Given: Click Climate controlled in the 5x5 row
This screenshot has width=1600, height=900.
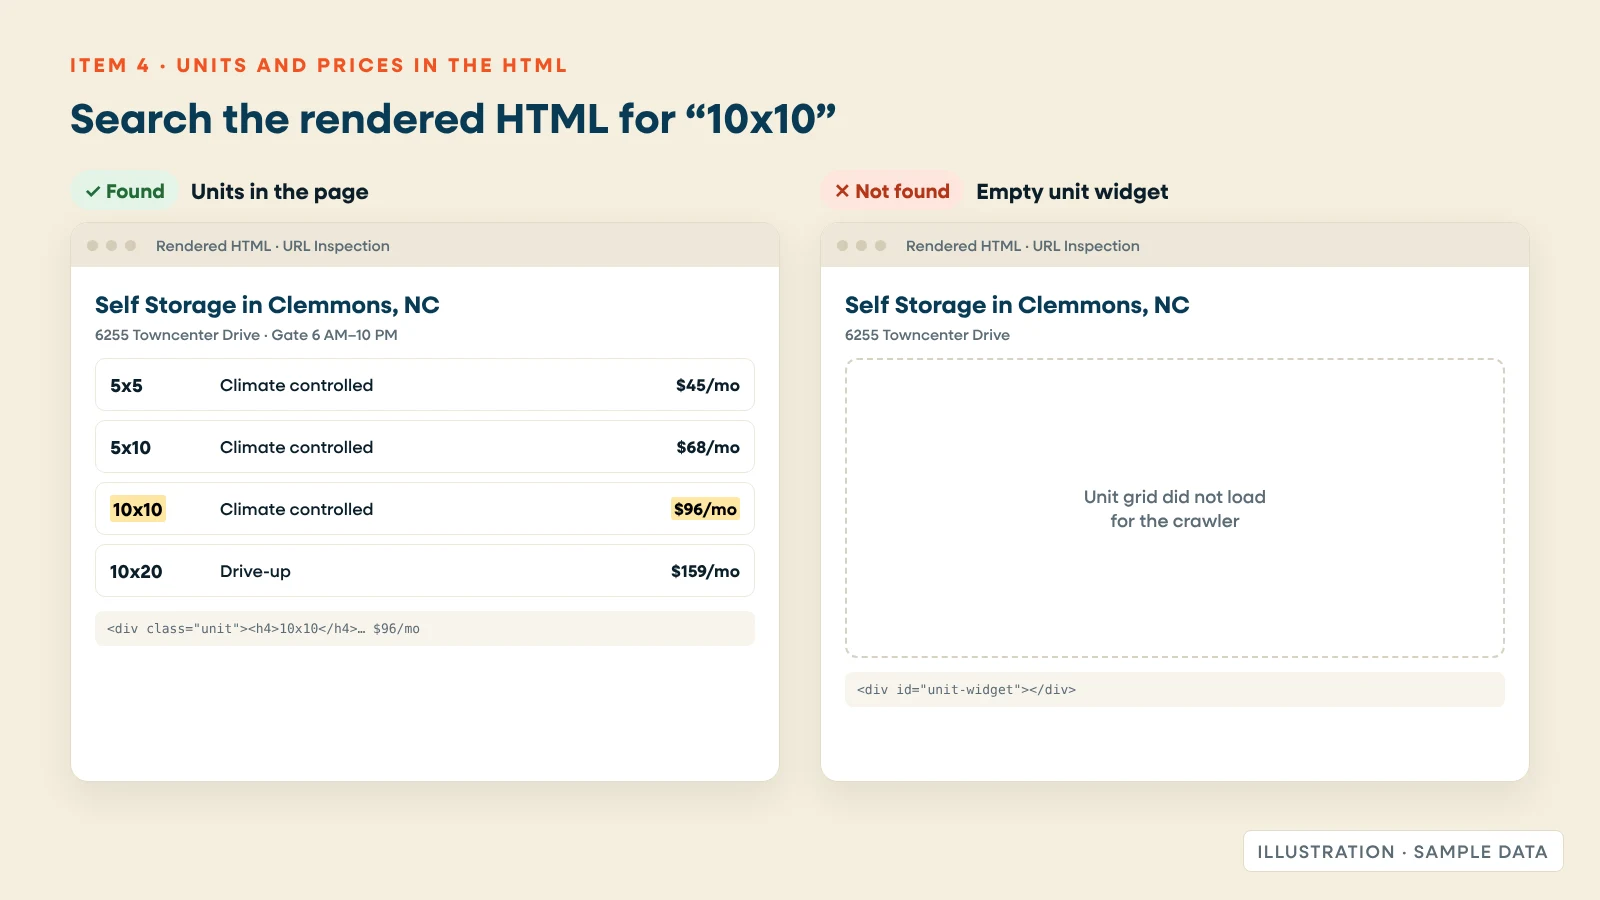Looking at the screenshot, I should click(x=296, y=385).
